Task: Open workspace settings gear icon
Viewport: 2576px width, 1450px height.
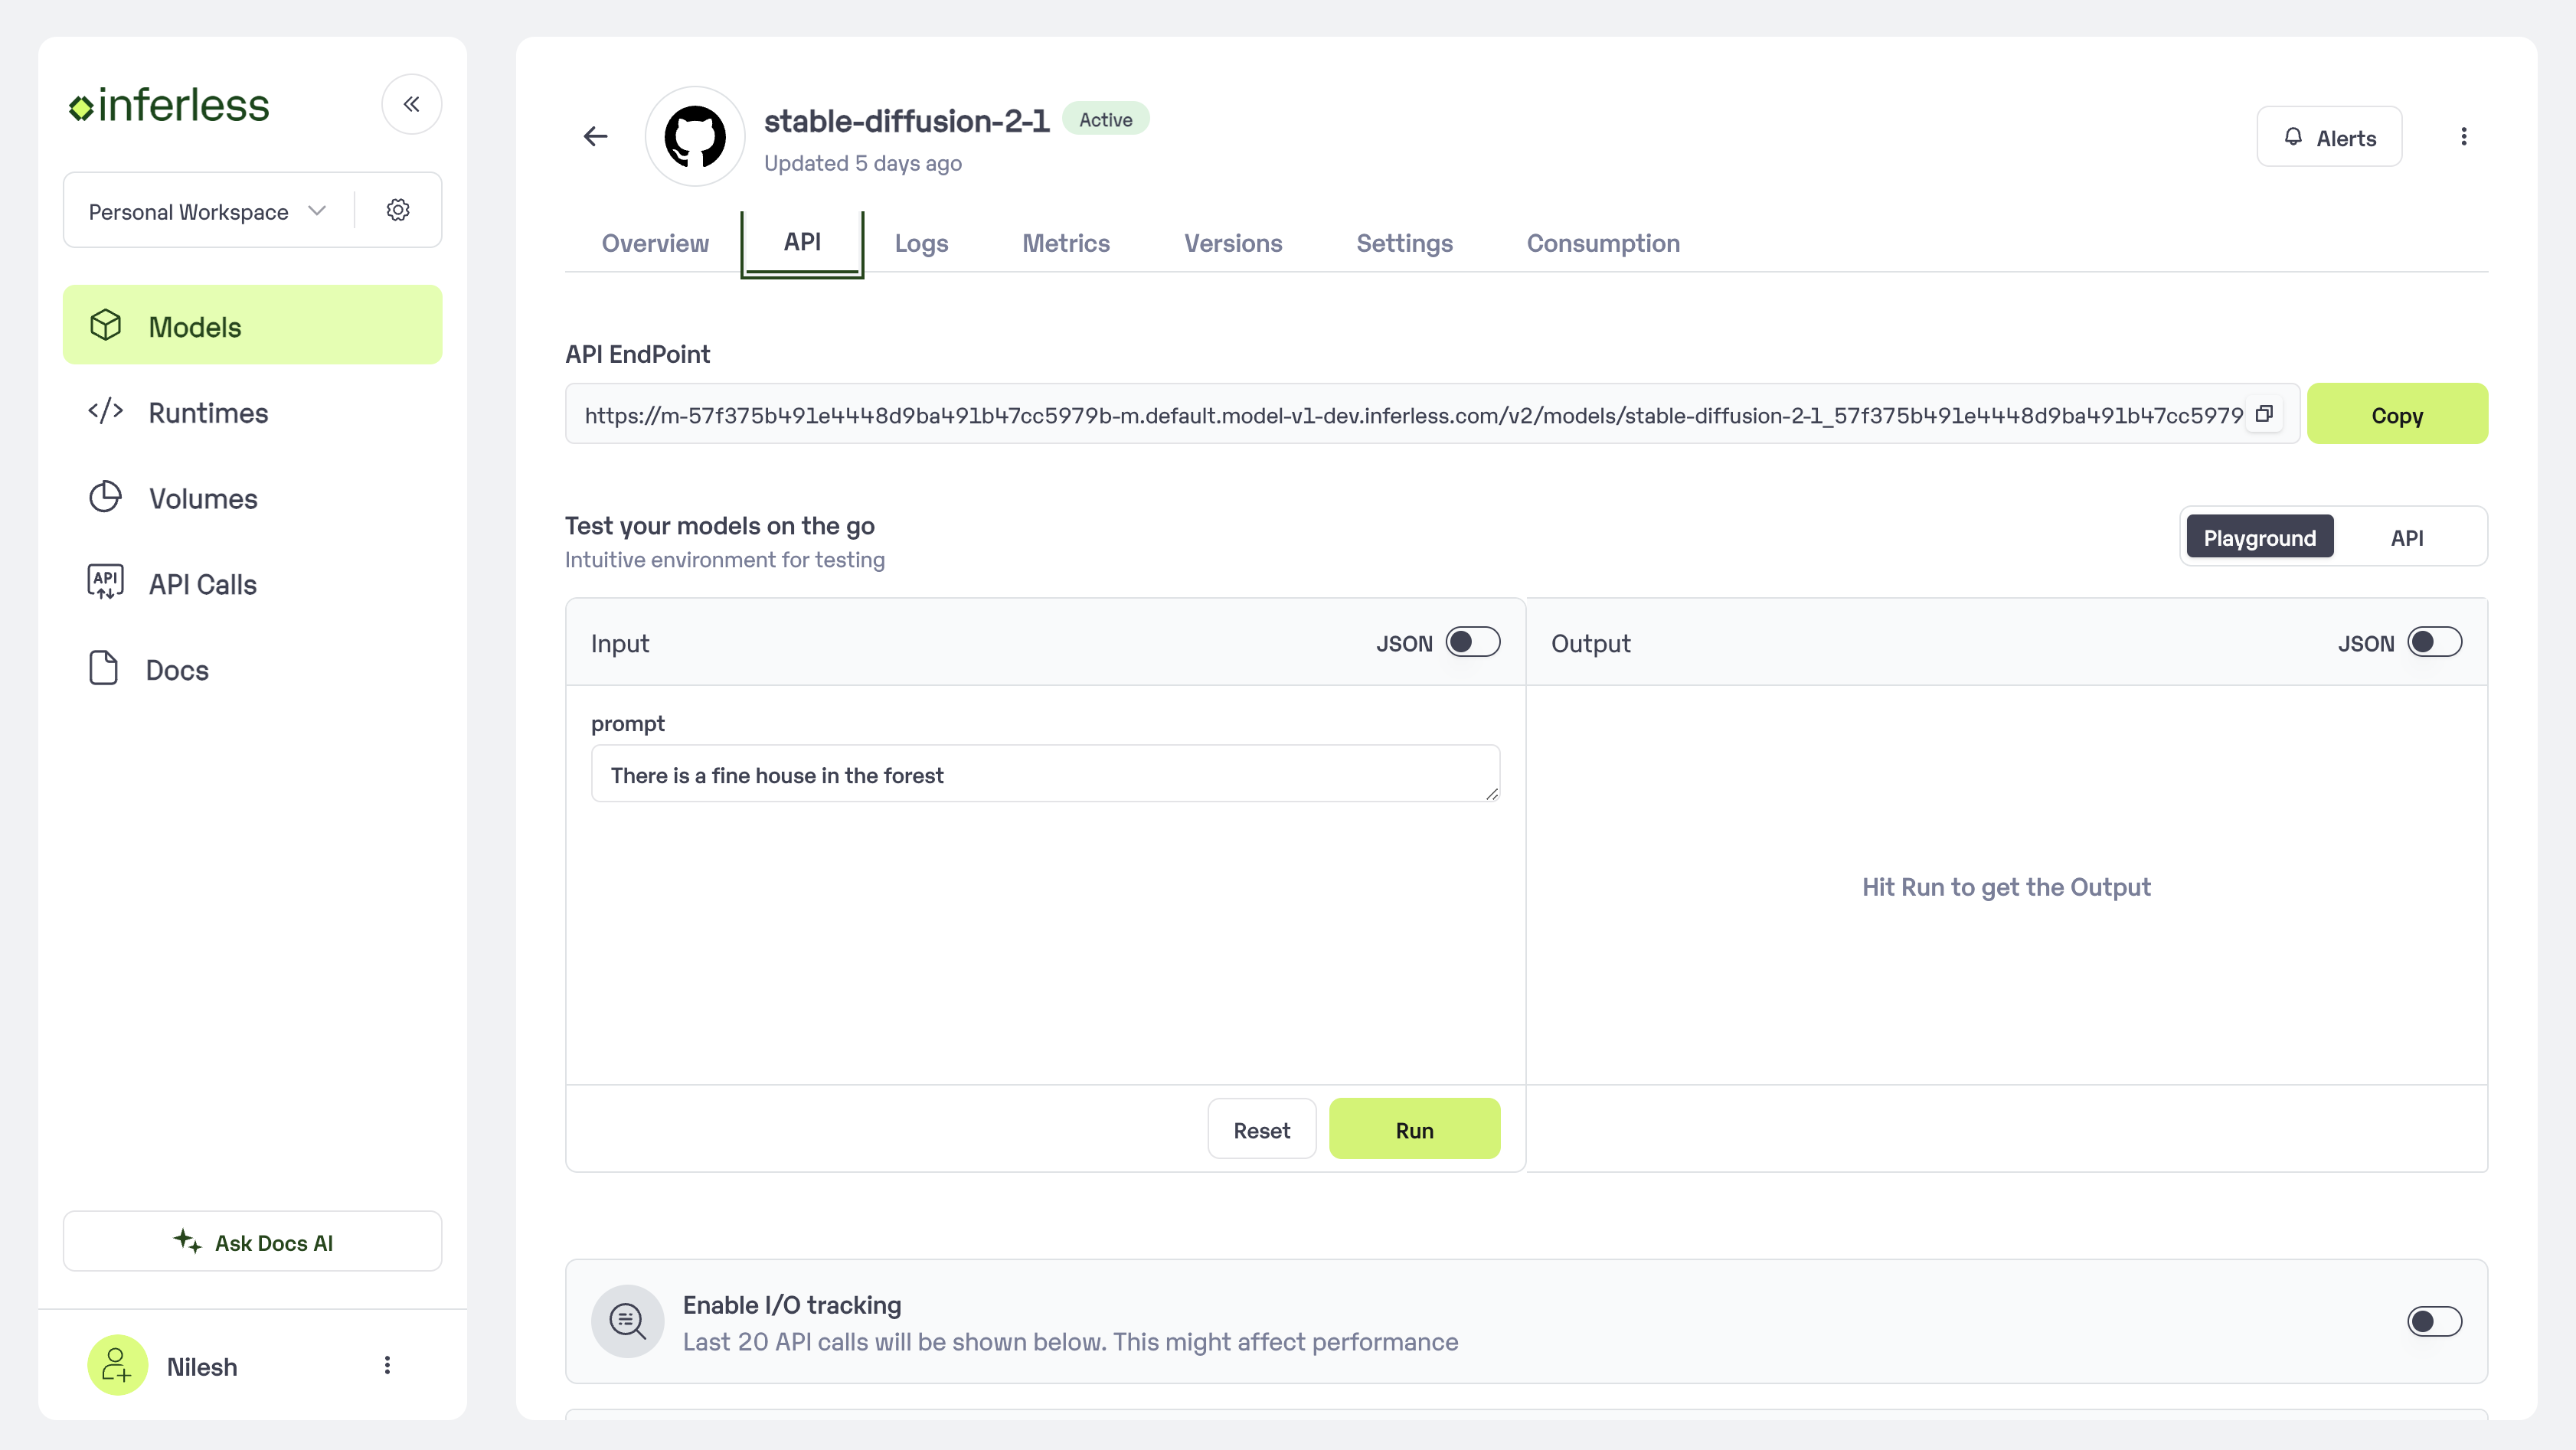Action: [x=398, y=210]
